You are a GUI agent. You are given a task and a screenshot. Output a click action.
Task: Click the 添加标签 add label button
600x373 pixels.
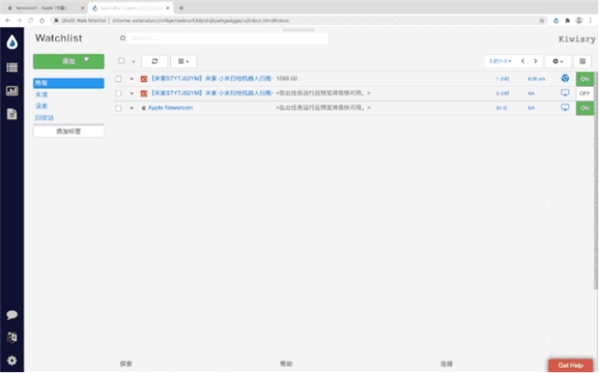coord(68,131)
